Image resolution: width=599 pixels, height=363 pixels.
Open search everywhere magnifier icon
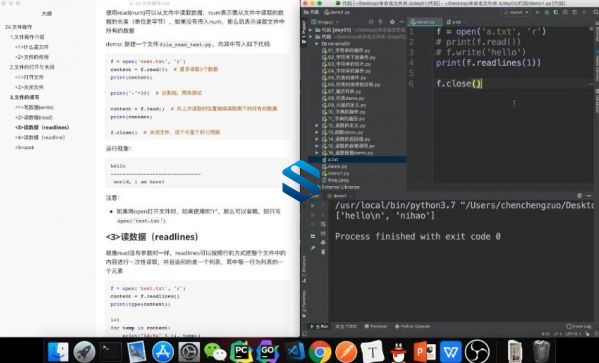595,13
